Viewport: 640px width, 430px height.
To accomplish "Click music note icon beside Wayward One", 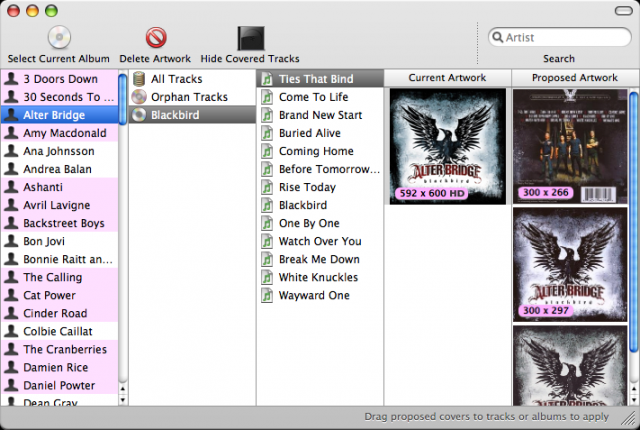I will pyautogui.click(x=267, y=295).
